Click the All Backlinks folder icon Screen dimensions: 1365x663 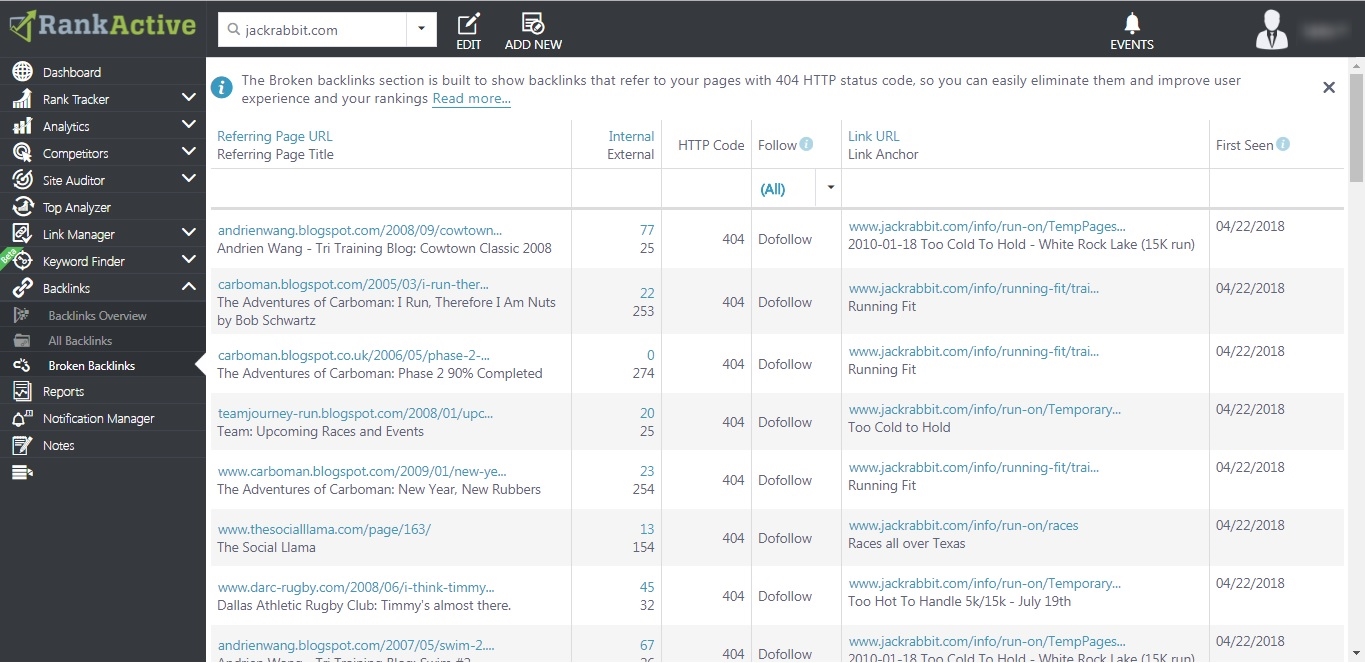coord(22,340)
